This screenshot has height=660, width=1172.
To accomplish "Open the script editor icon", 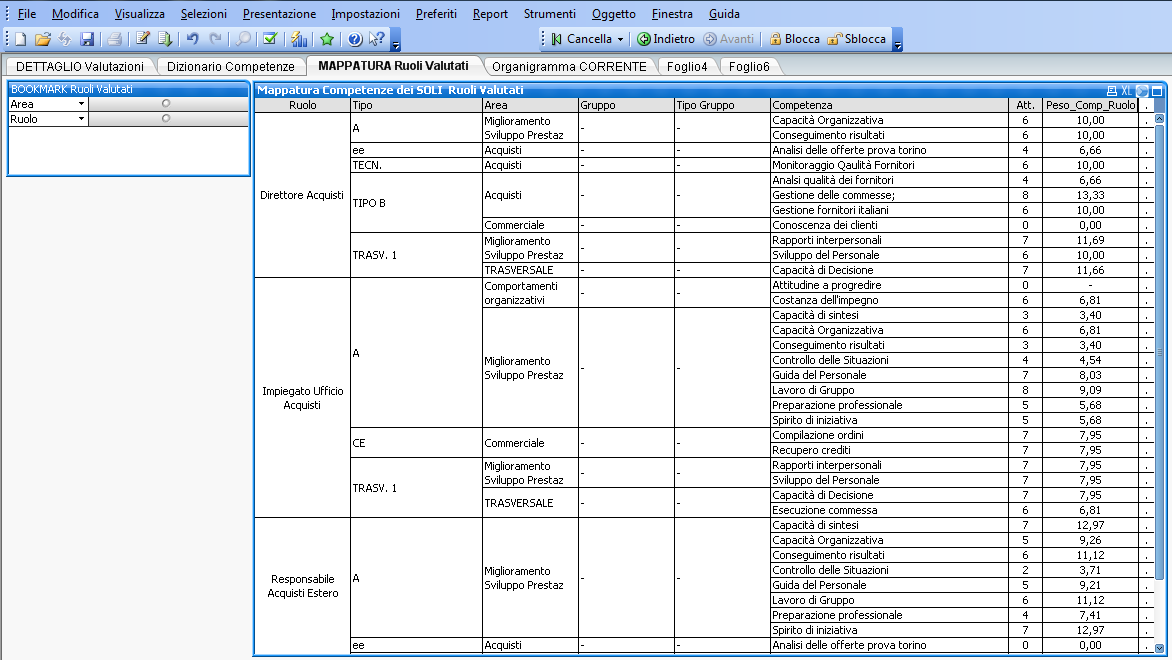I will [143, 39].
